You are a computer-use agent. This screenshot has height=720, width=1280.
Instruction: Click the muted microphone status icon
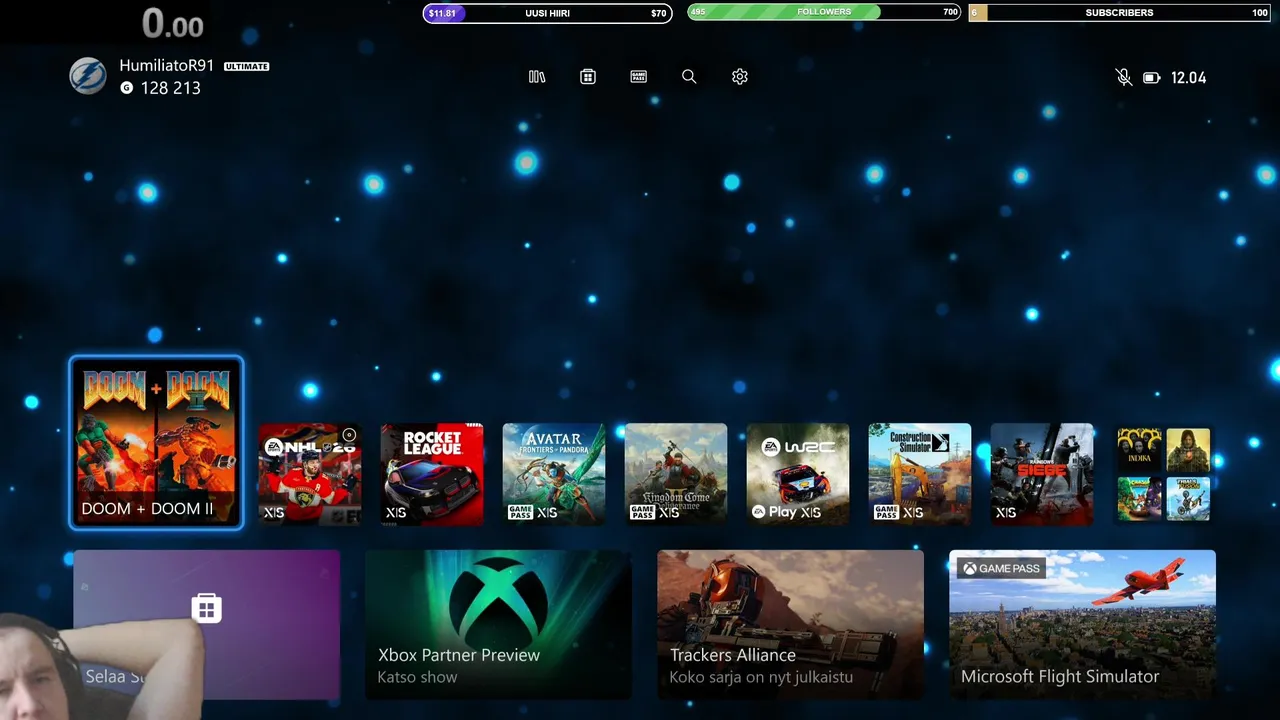click(x=1124, y=77)
